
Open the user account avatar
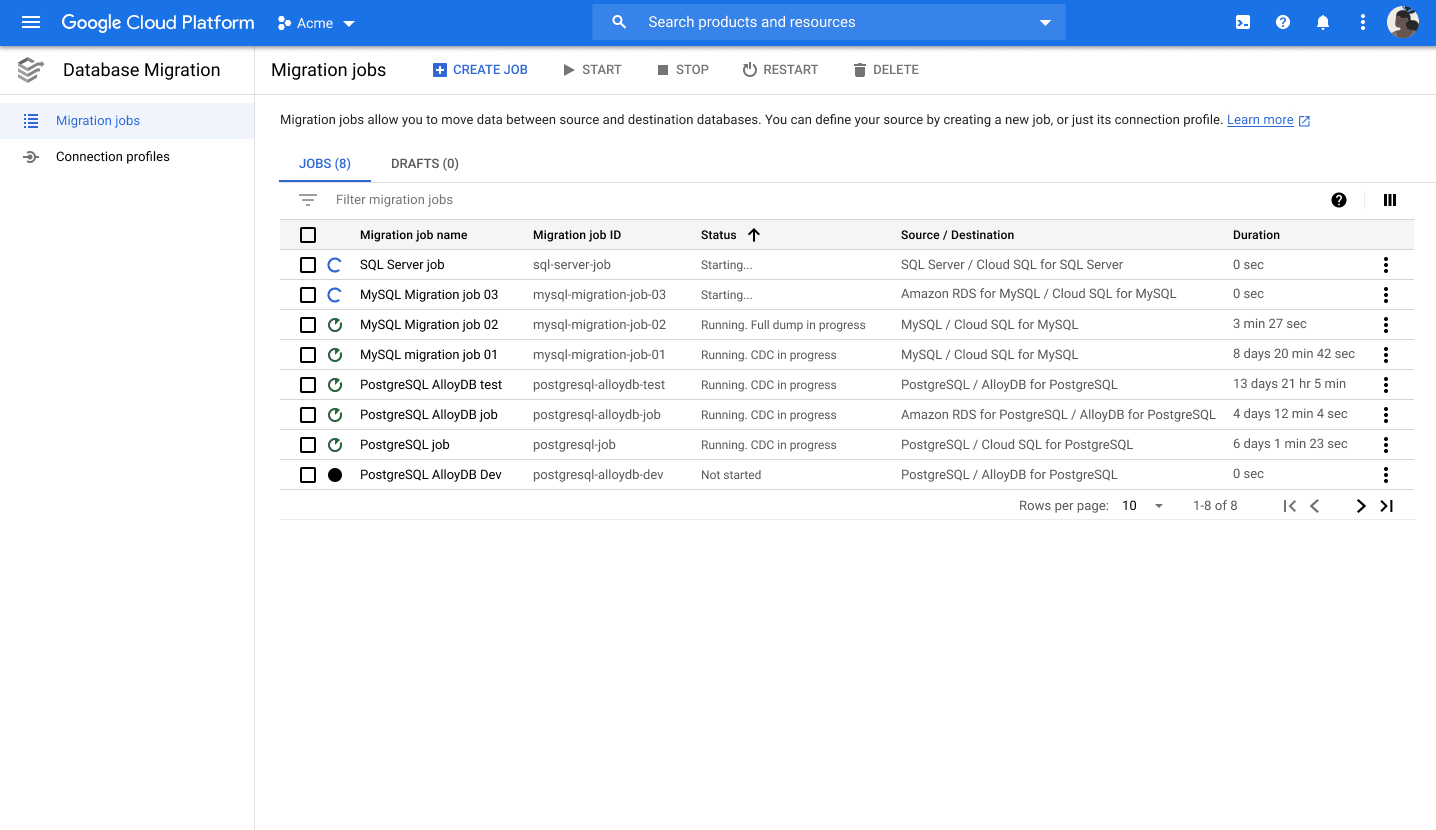tap(1403, 22)
